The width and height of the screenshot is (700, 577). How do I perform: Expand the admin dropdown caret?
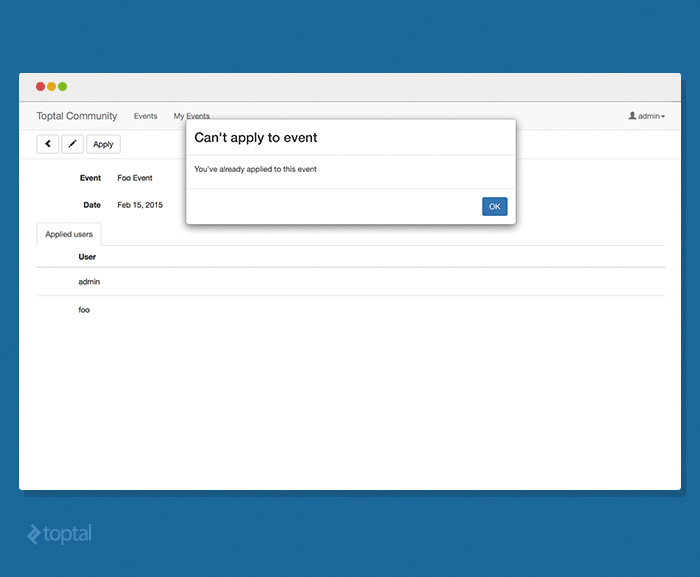point(663,117)
